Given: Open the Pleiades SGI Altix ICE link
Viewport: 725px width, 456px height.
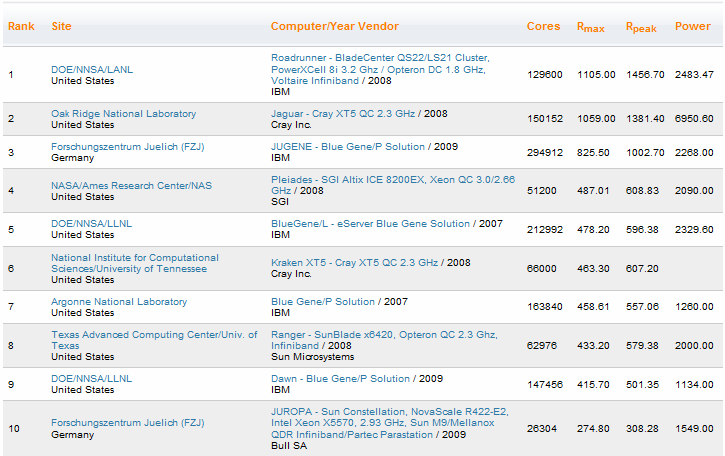Looking at the screenshot, I should point(393,185).
